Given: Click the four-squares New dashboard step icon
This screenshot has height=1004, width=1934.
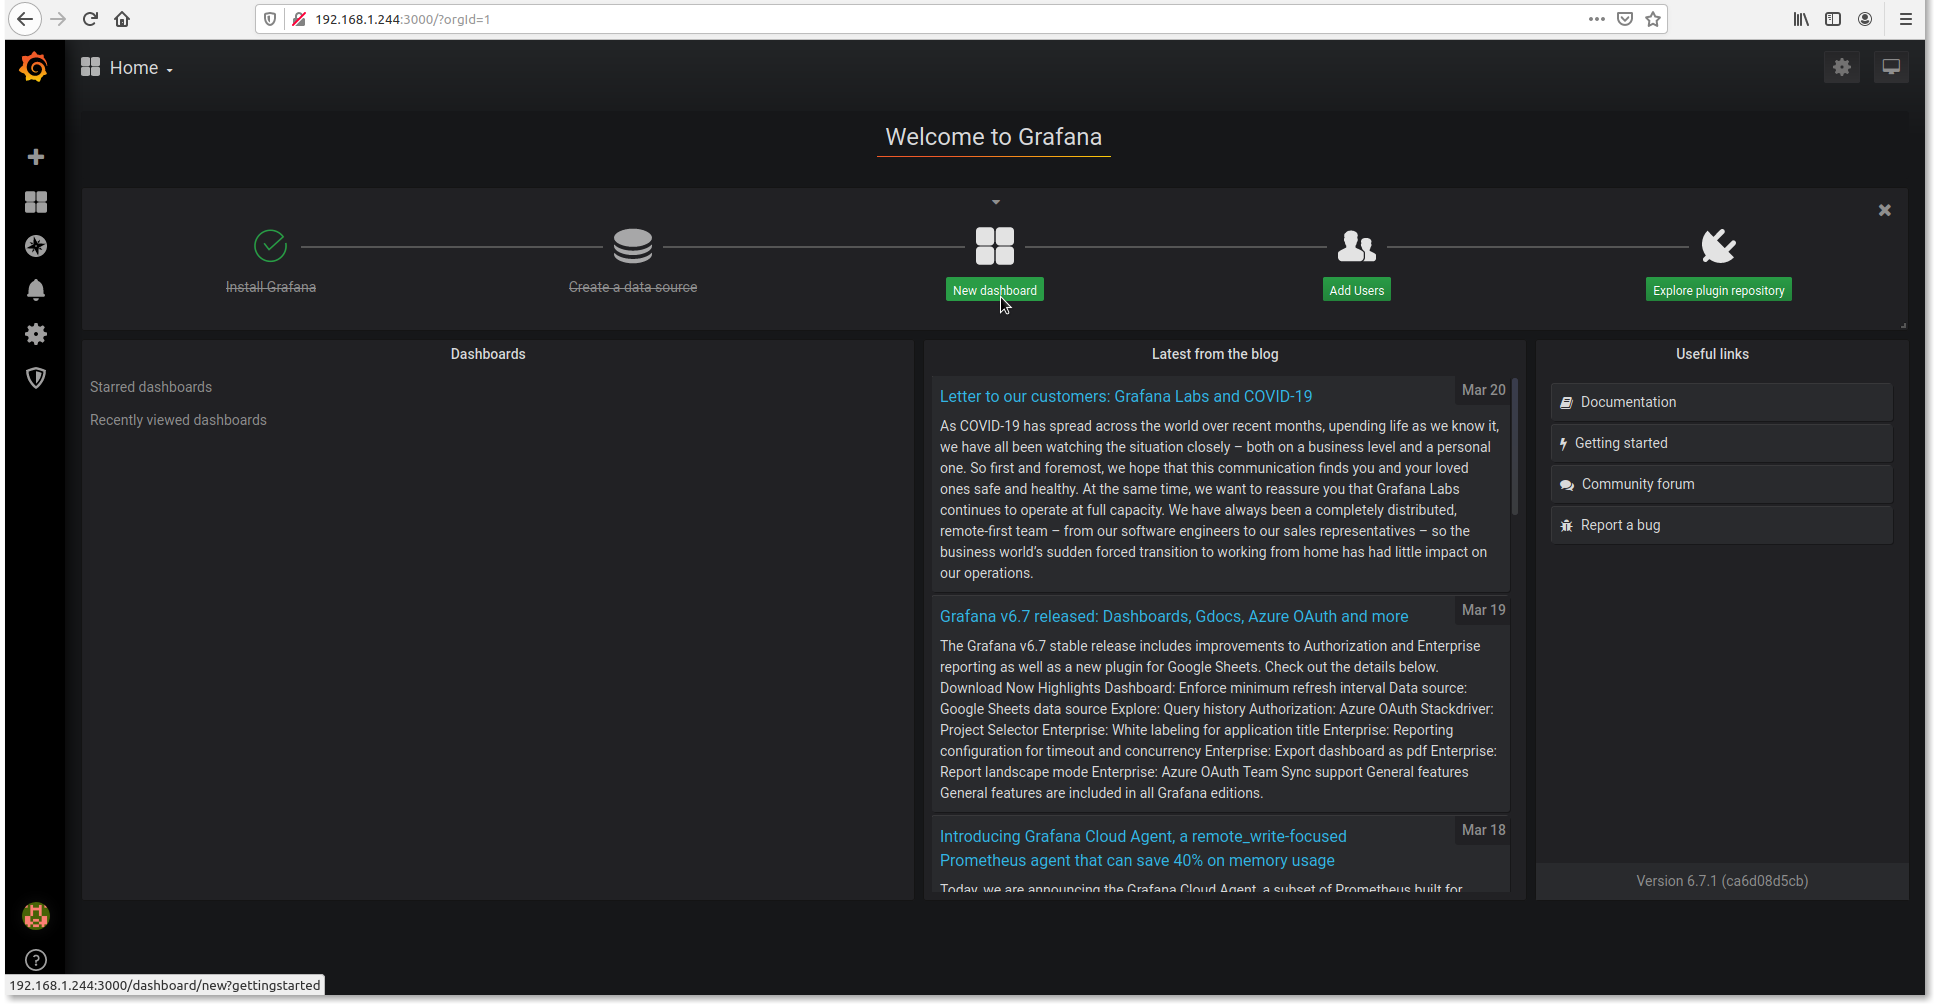Looking at the screenshot, I should (995, 246).
